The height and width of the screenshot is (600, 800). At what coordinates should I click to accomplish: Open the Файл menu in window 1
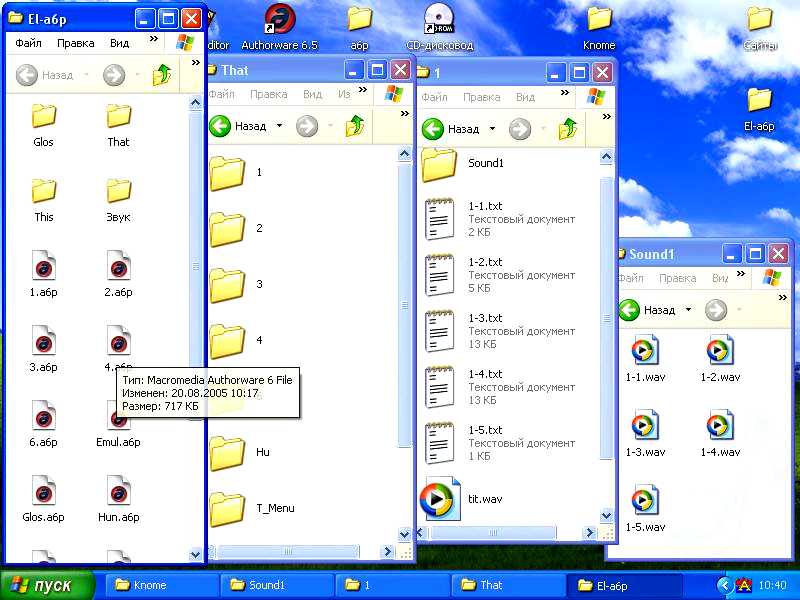pyautogui.click(x=434, y=97)
